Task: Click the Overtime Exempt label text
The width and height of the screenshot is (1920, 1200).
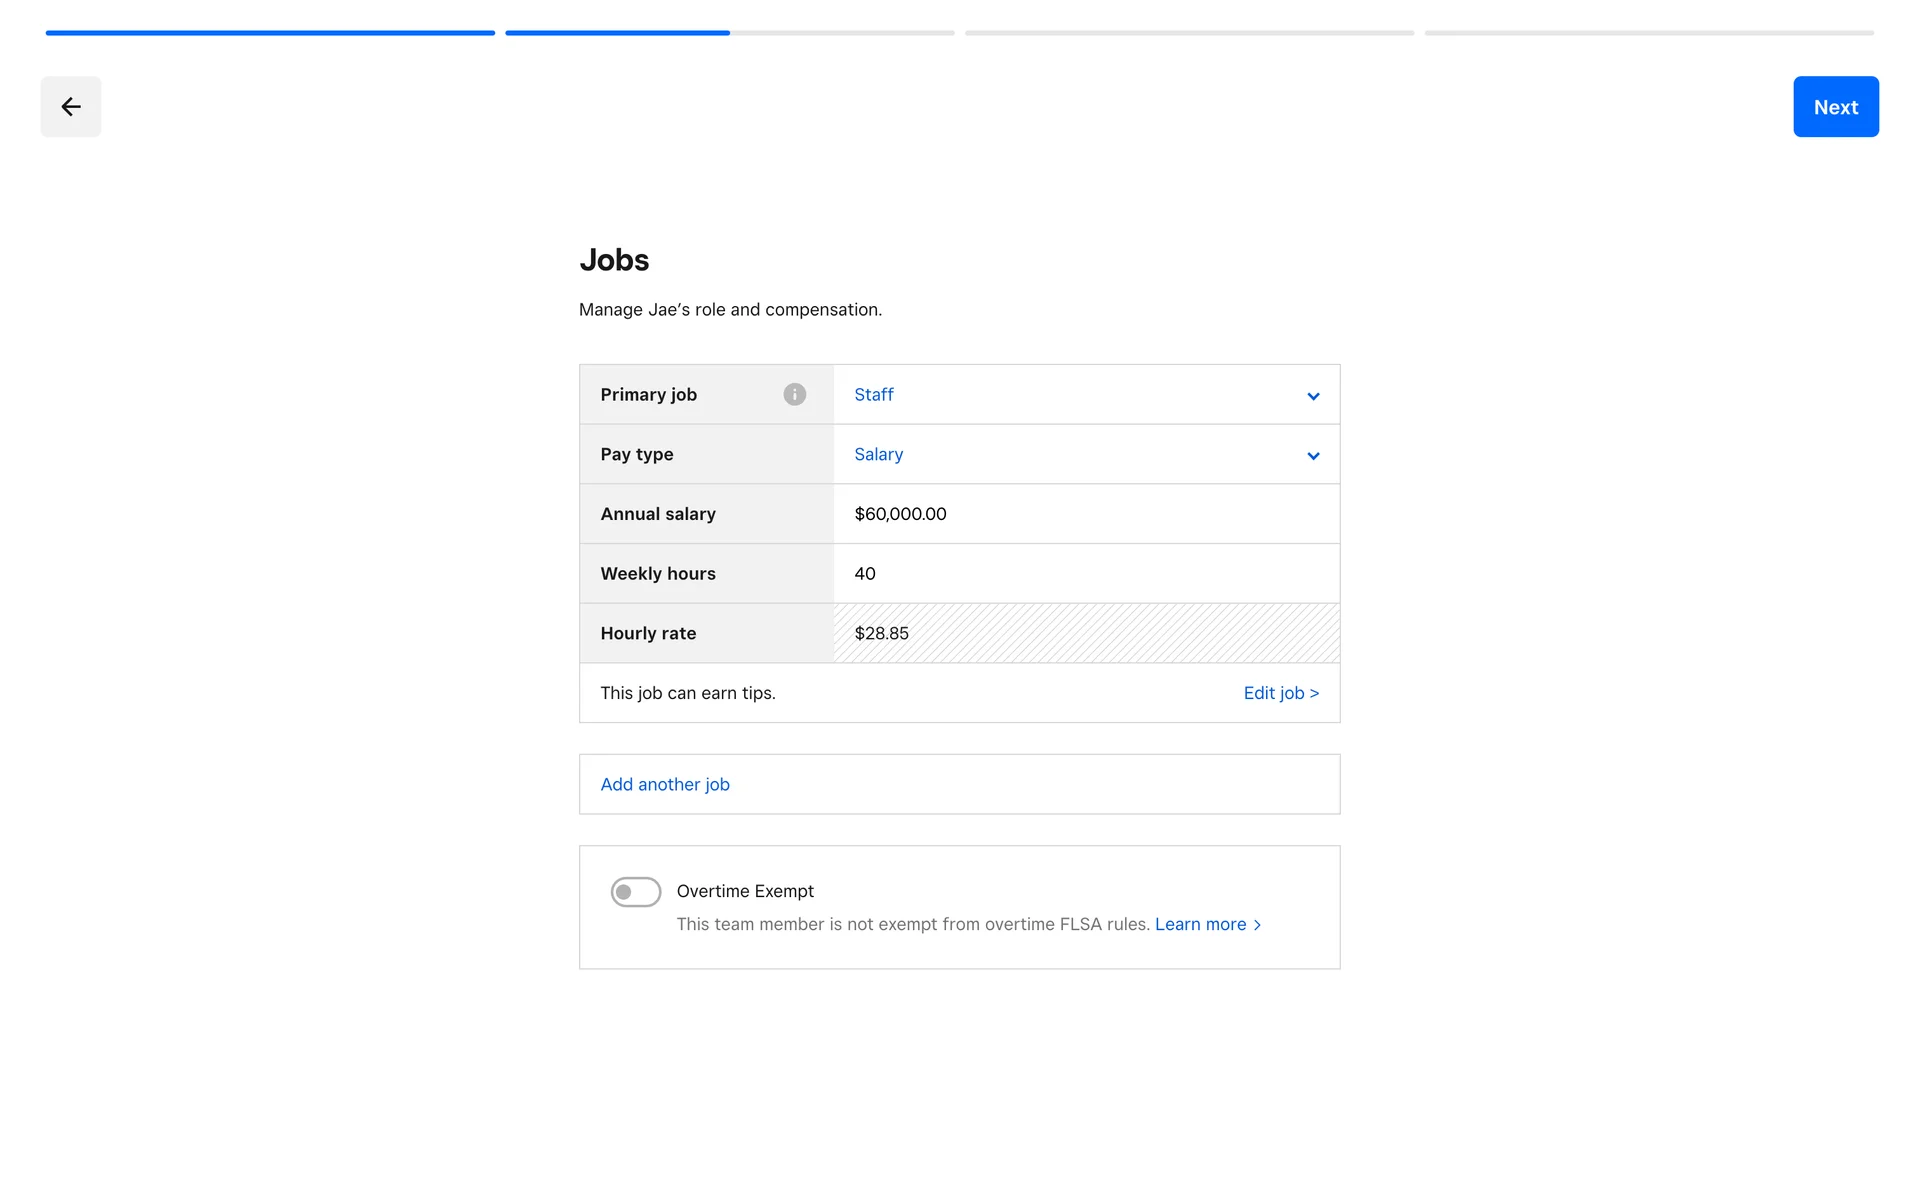Action: coord(745,891)
